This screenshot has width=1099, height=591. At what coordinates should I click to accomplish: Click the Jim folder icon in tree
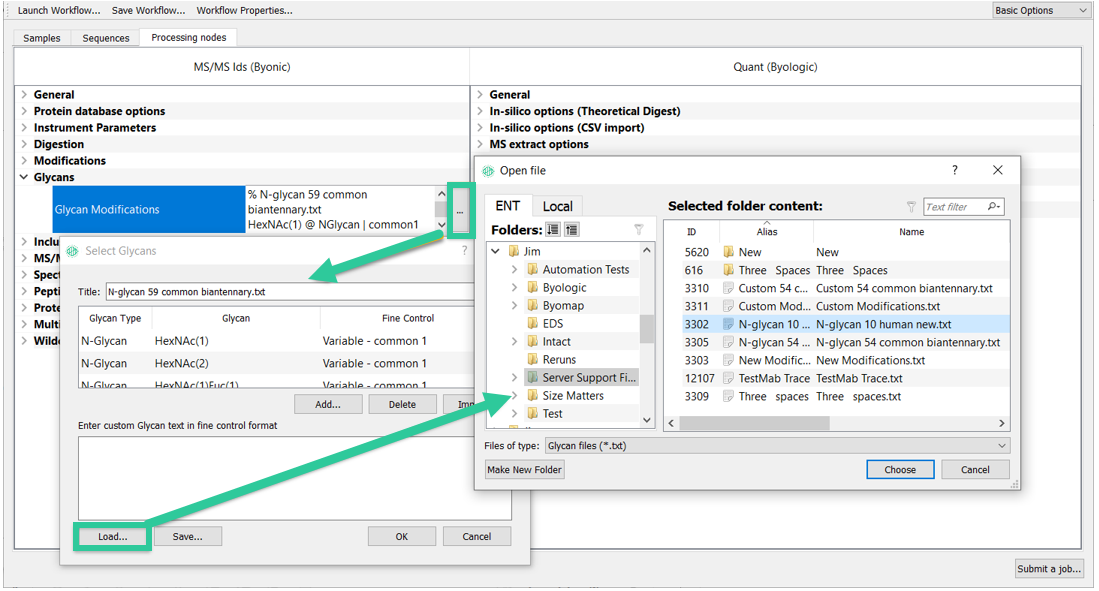[514, 251]
